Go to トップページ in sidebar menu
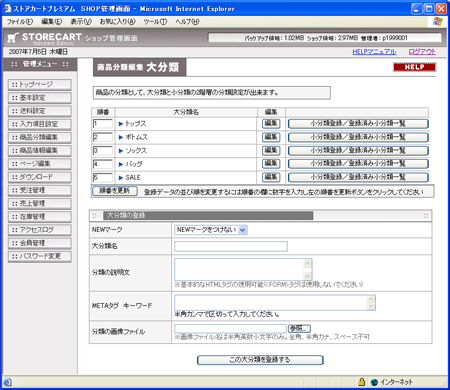Image resolution: width=450 pixels, height=390 pixels. 40,85
